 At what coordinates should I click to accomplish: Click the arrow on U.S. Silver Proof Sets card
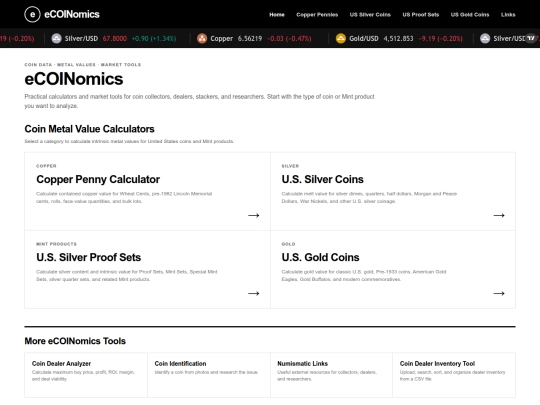[253, 293]
